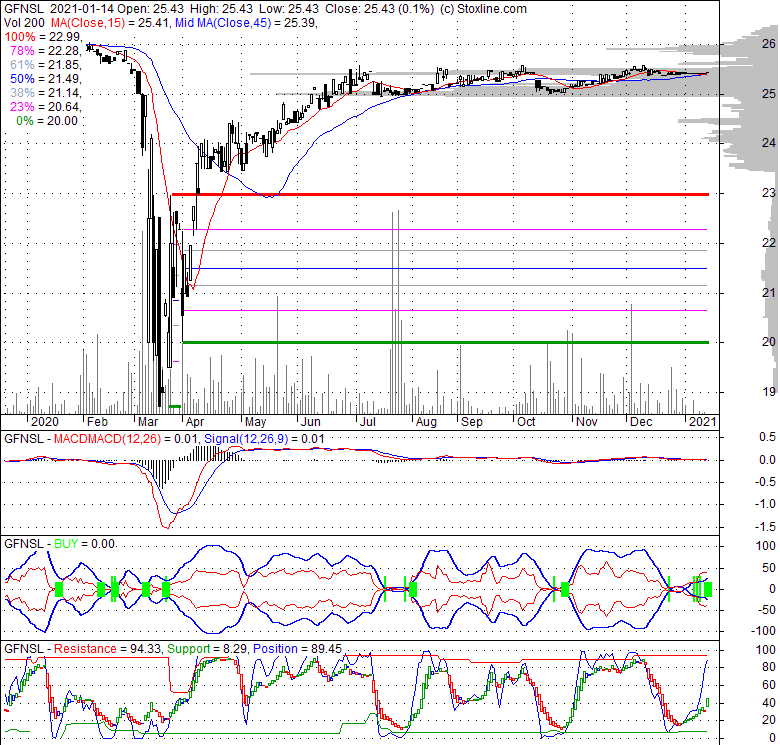Click the -1.5 MACD axis label

click(767, 527)
